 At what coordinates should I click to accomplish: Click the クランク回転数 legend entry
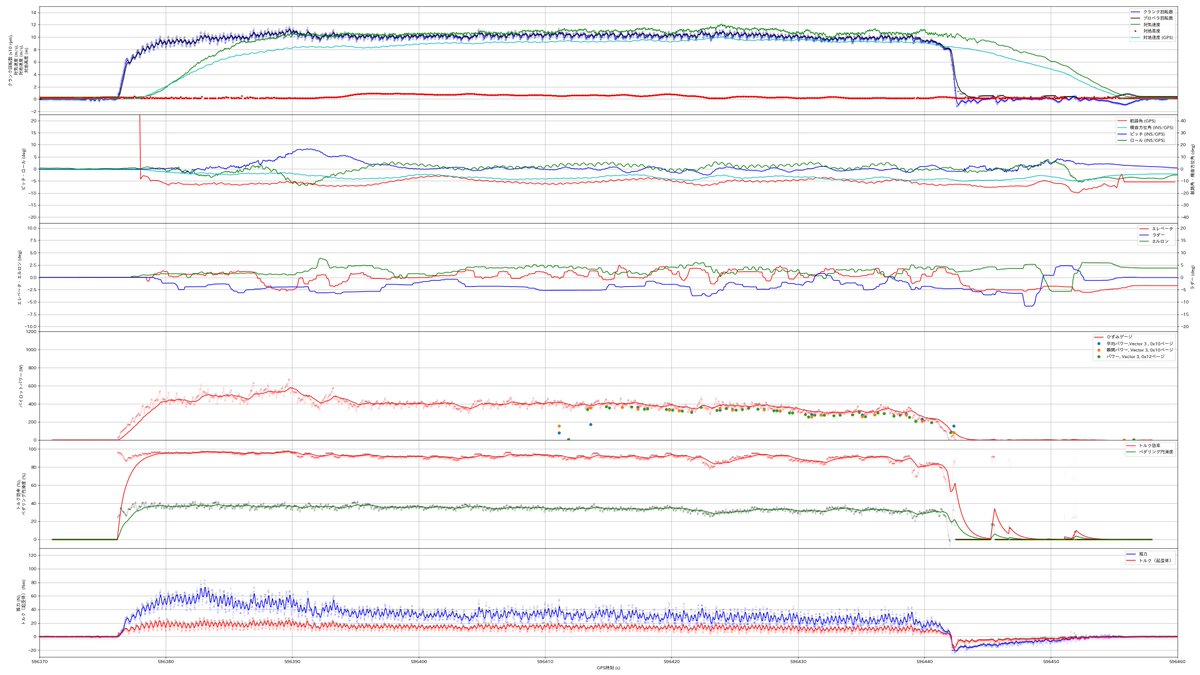click(1151, 12)
